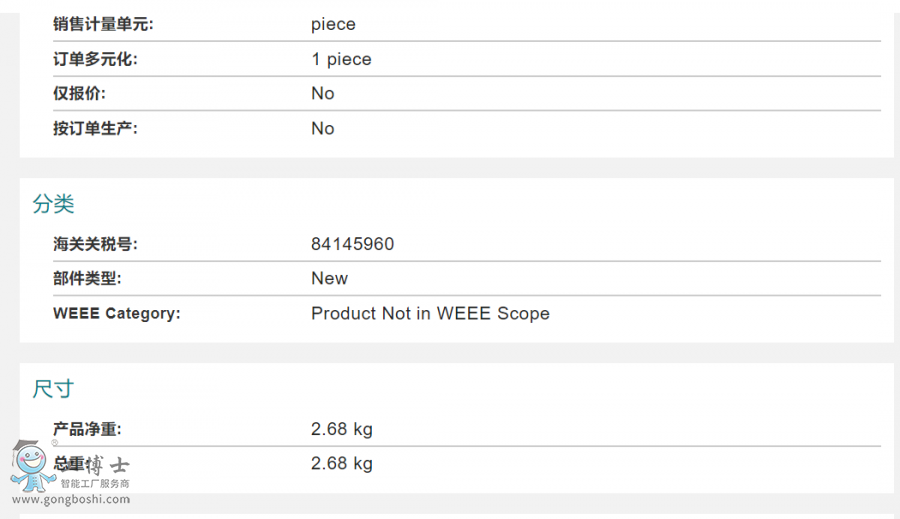Click the gross weight value 2.68 kg
This screenshot has height=519, width=900.
(341, 463)
